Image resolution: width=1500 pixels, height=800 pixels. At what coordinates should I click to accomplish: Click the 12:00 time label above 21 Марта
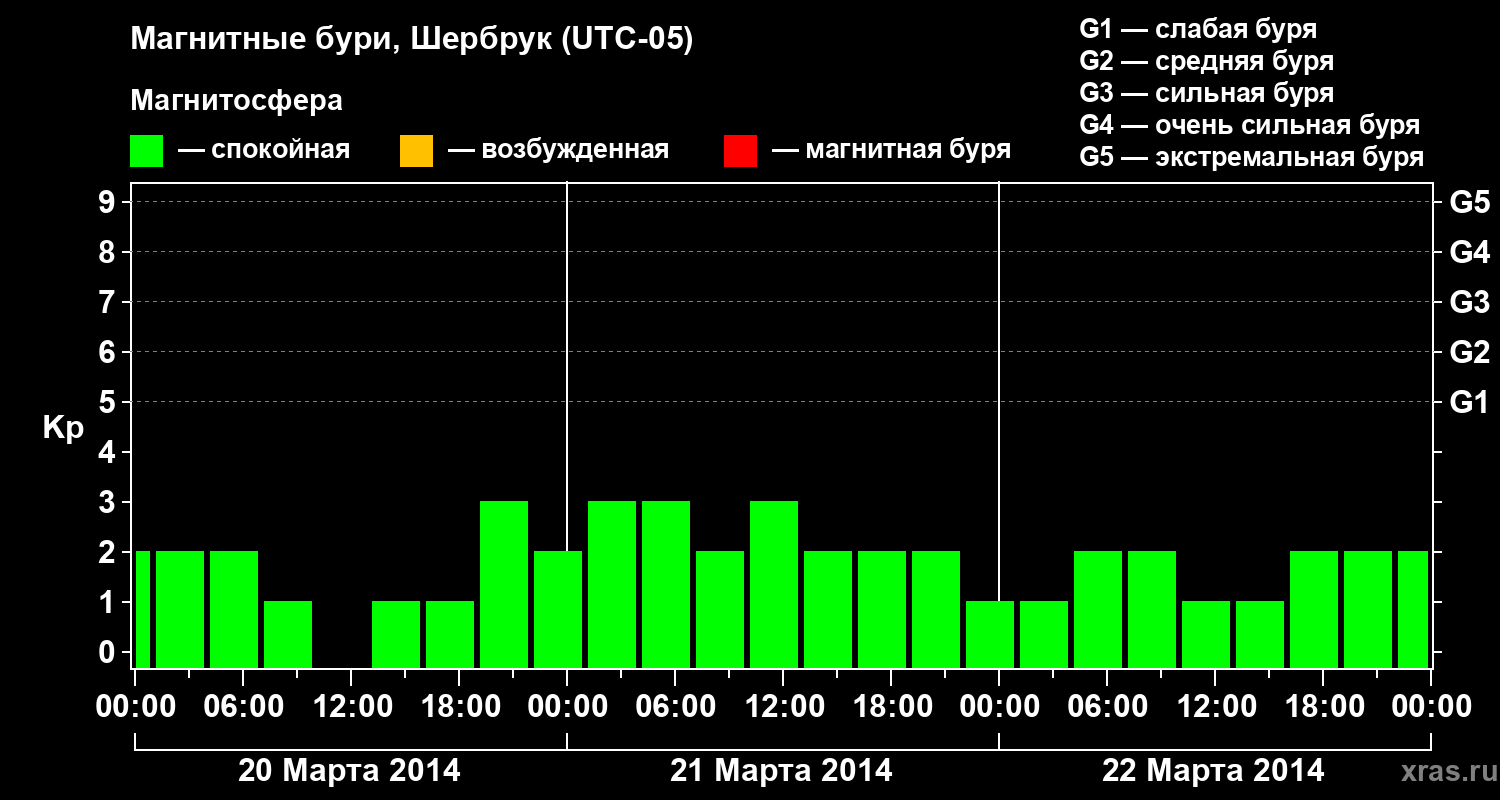(783, 707)
